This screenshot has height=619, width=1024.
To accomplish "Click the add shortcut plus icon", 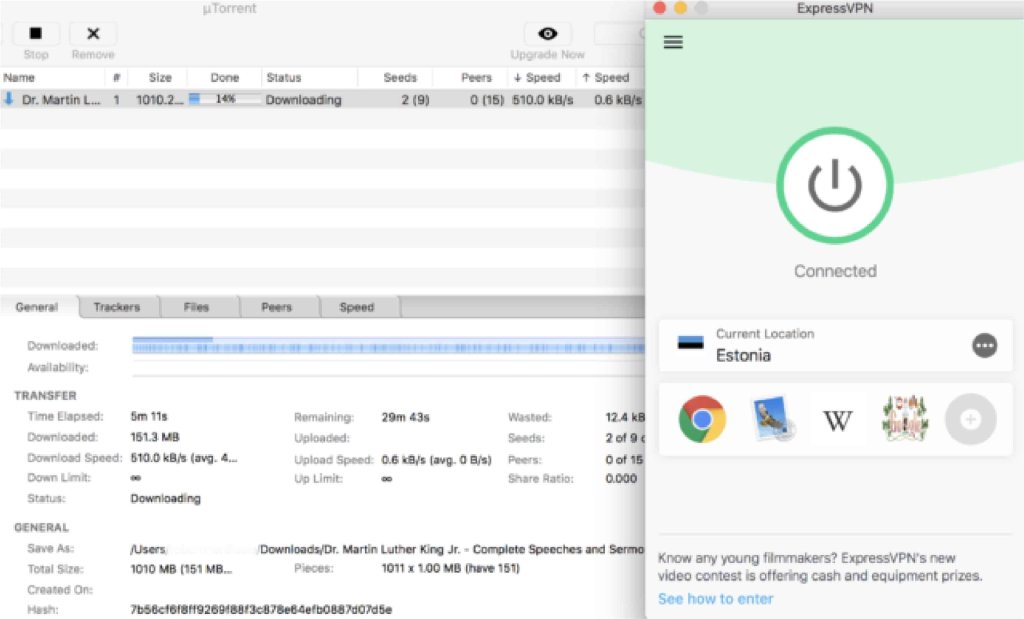I will pos(970,419).
